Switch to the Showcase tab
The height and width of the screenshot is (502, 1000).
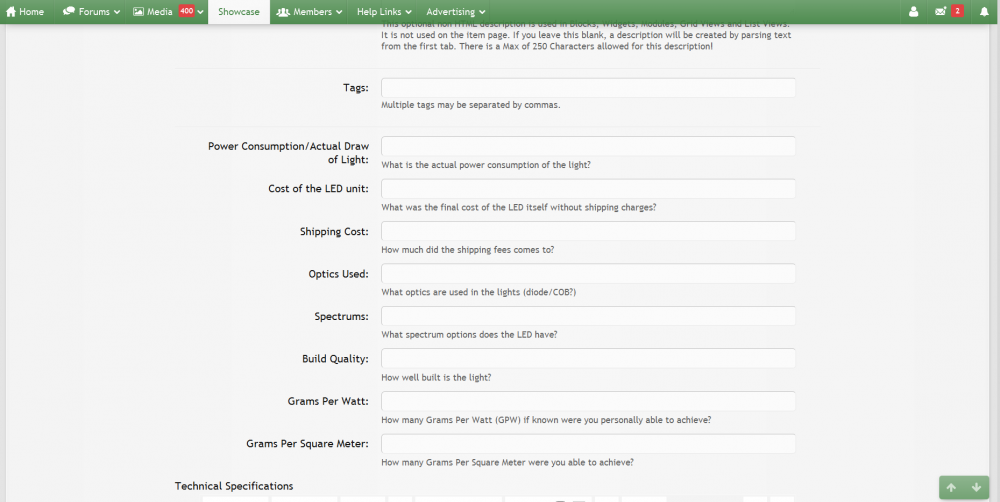pos(238,12)
